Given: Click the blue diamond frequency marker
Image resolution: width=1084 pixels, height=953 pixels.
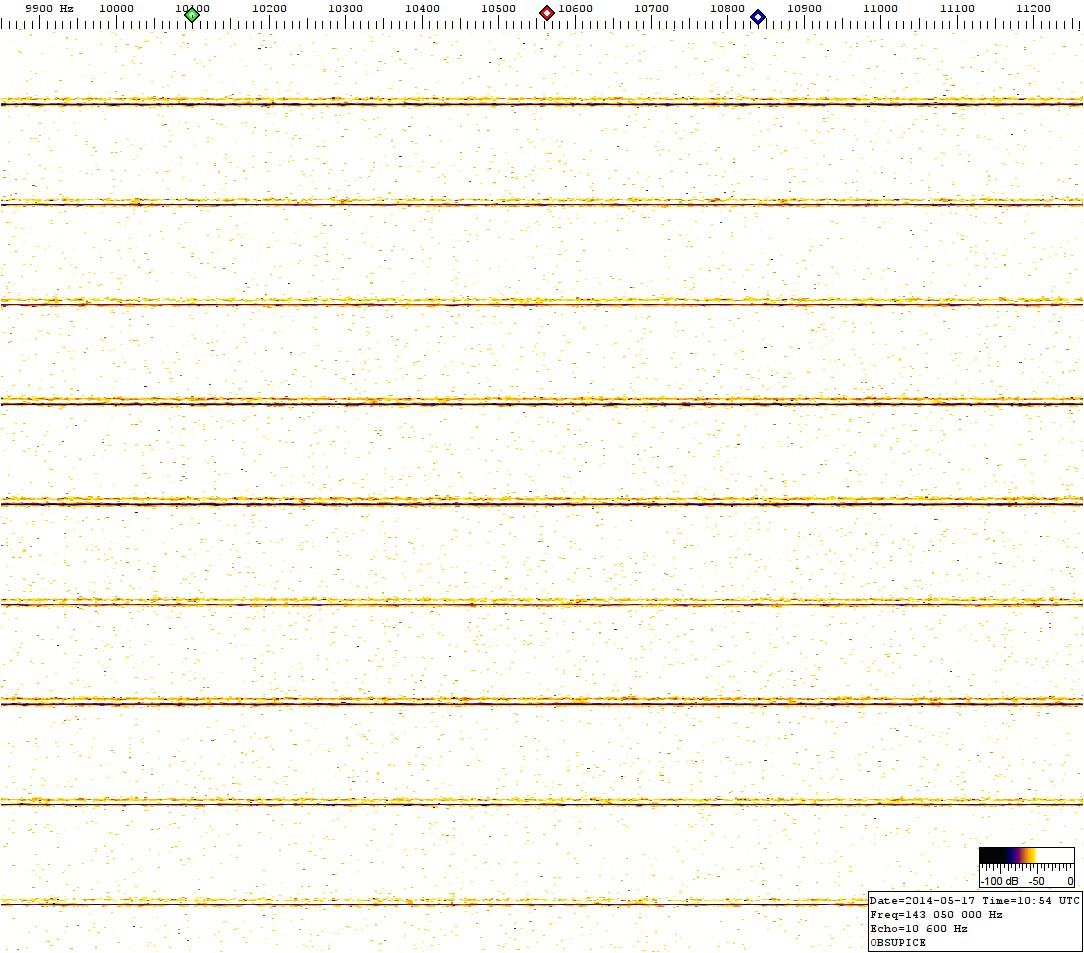Looking at the screenshot, I should [758, 17].
